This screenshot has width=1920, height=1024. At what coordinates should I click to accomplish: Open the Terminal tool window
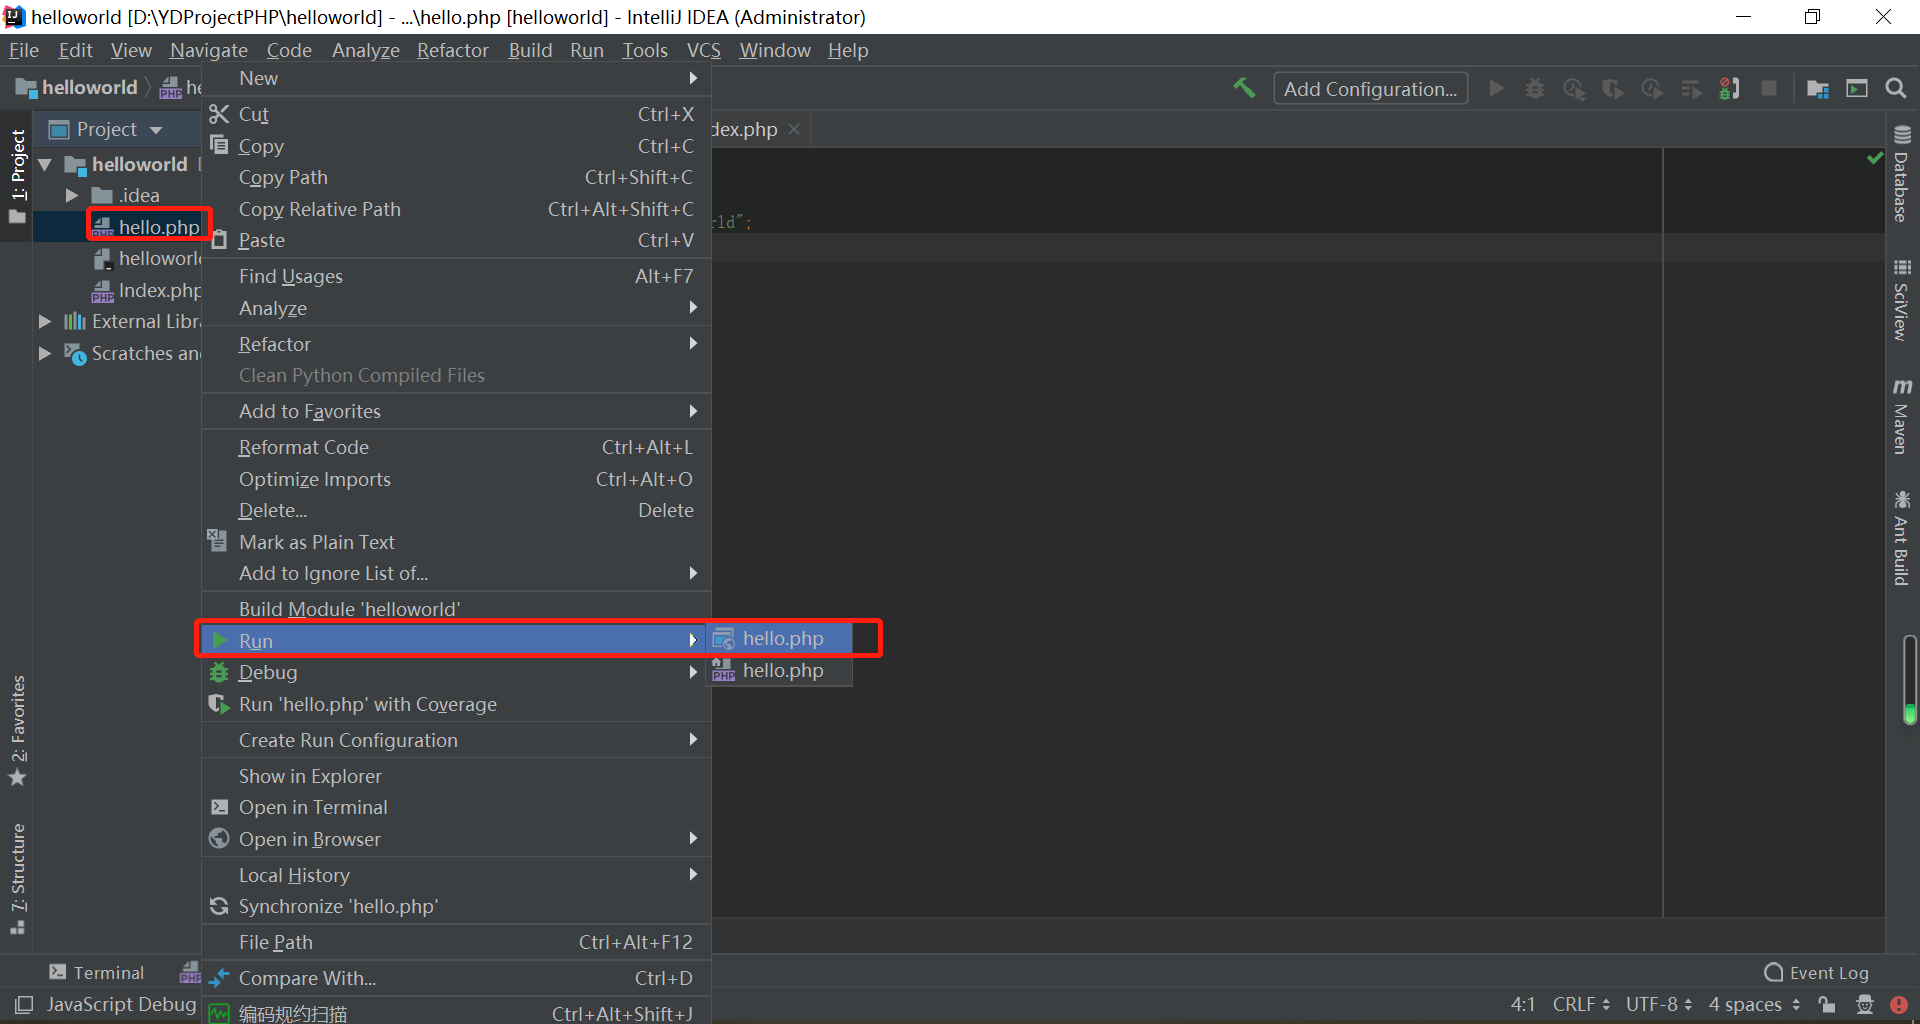pos(97,972)
